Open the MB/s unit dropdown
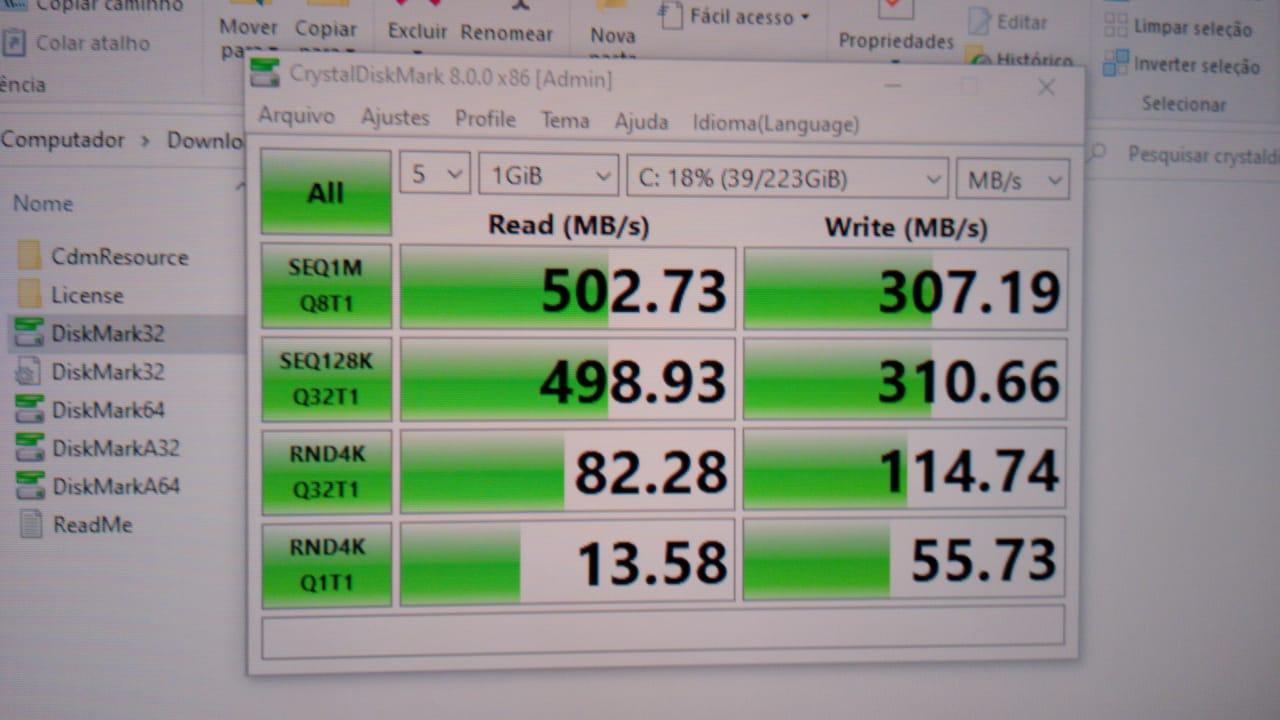Viewport: 1280px width, 720px height. (x=1013, y=180)
